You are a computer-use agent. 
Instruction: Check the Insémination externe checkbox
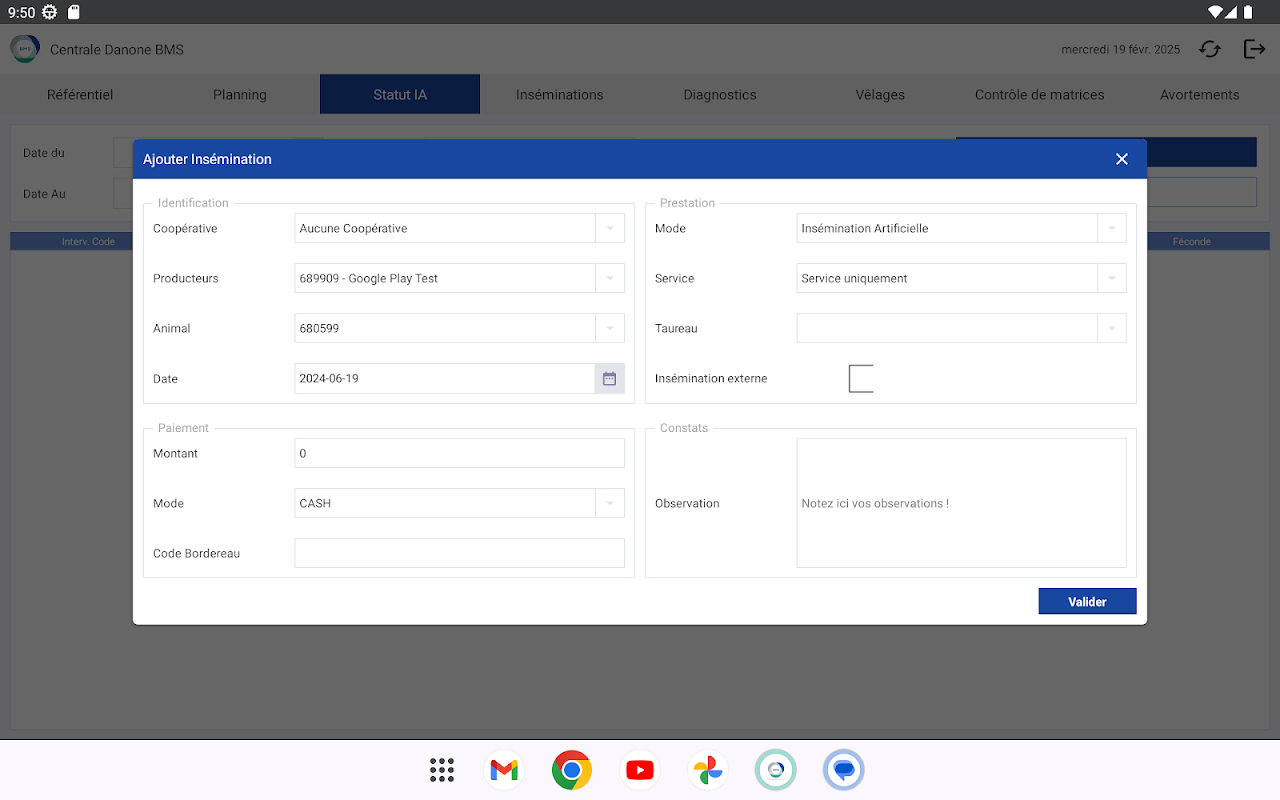point(861,379)
